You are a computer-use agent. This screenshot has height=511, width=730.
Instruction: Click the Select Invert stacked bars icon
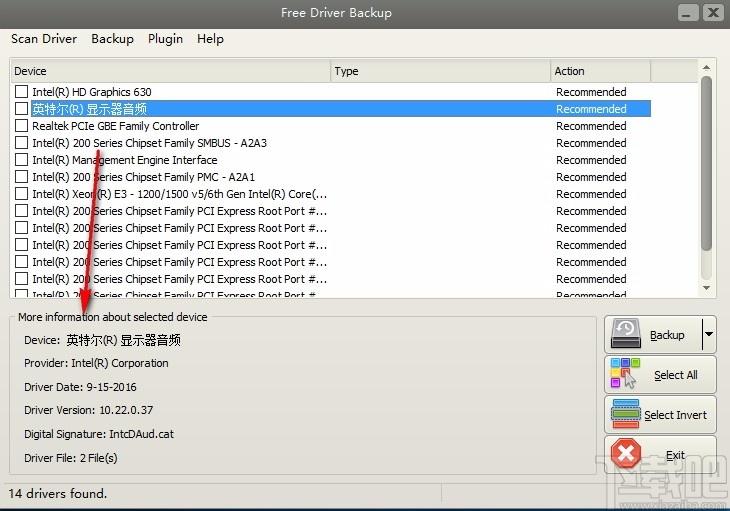(x=624, y=414)
